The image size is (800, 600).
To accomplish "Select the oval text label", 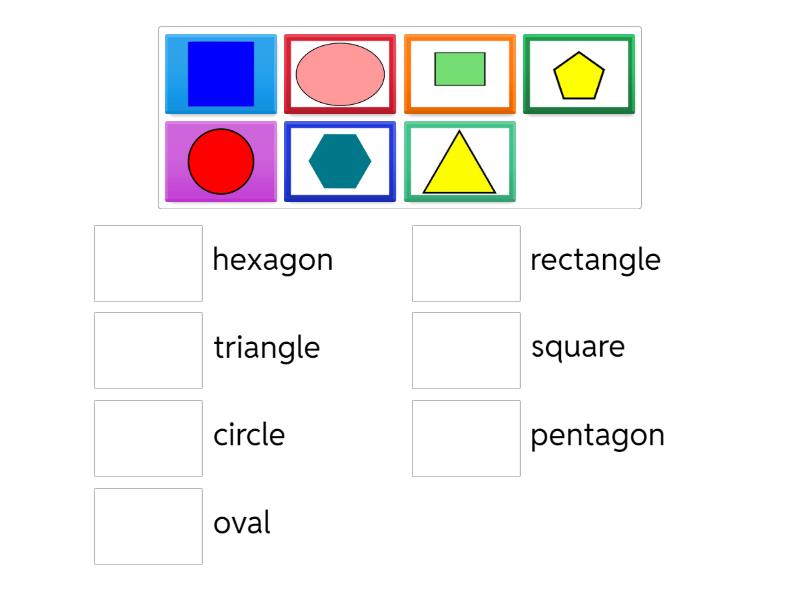I will (242, 523).
